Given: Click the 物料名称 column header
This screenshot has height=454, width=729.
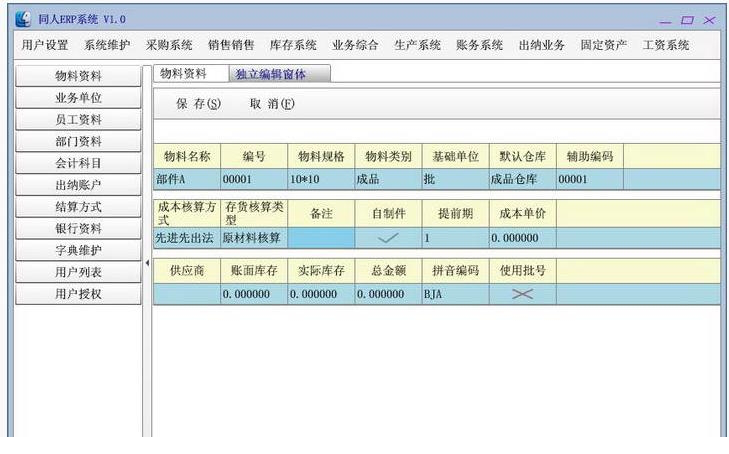Looking at the screenshot, I should [187, 157].
